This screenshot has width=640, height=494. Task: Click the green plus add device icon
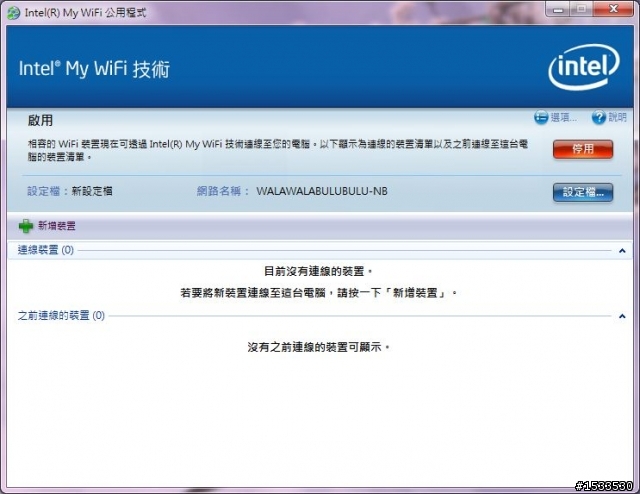(26, 226)
